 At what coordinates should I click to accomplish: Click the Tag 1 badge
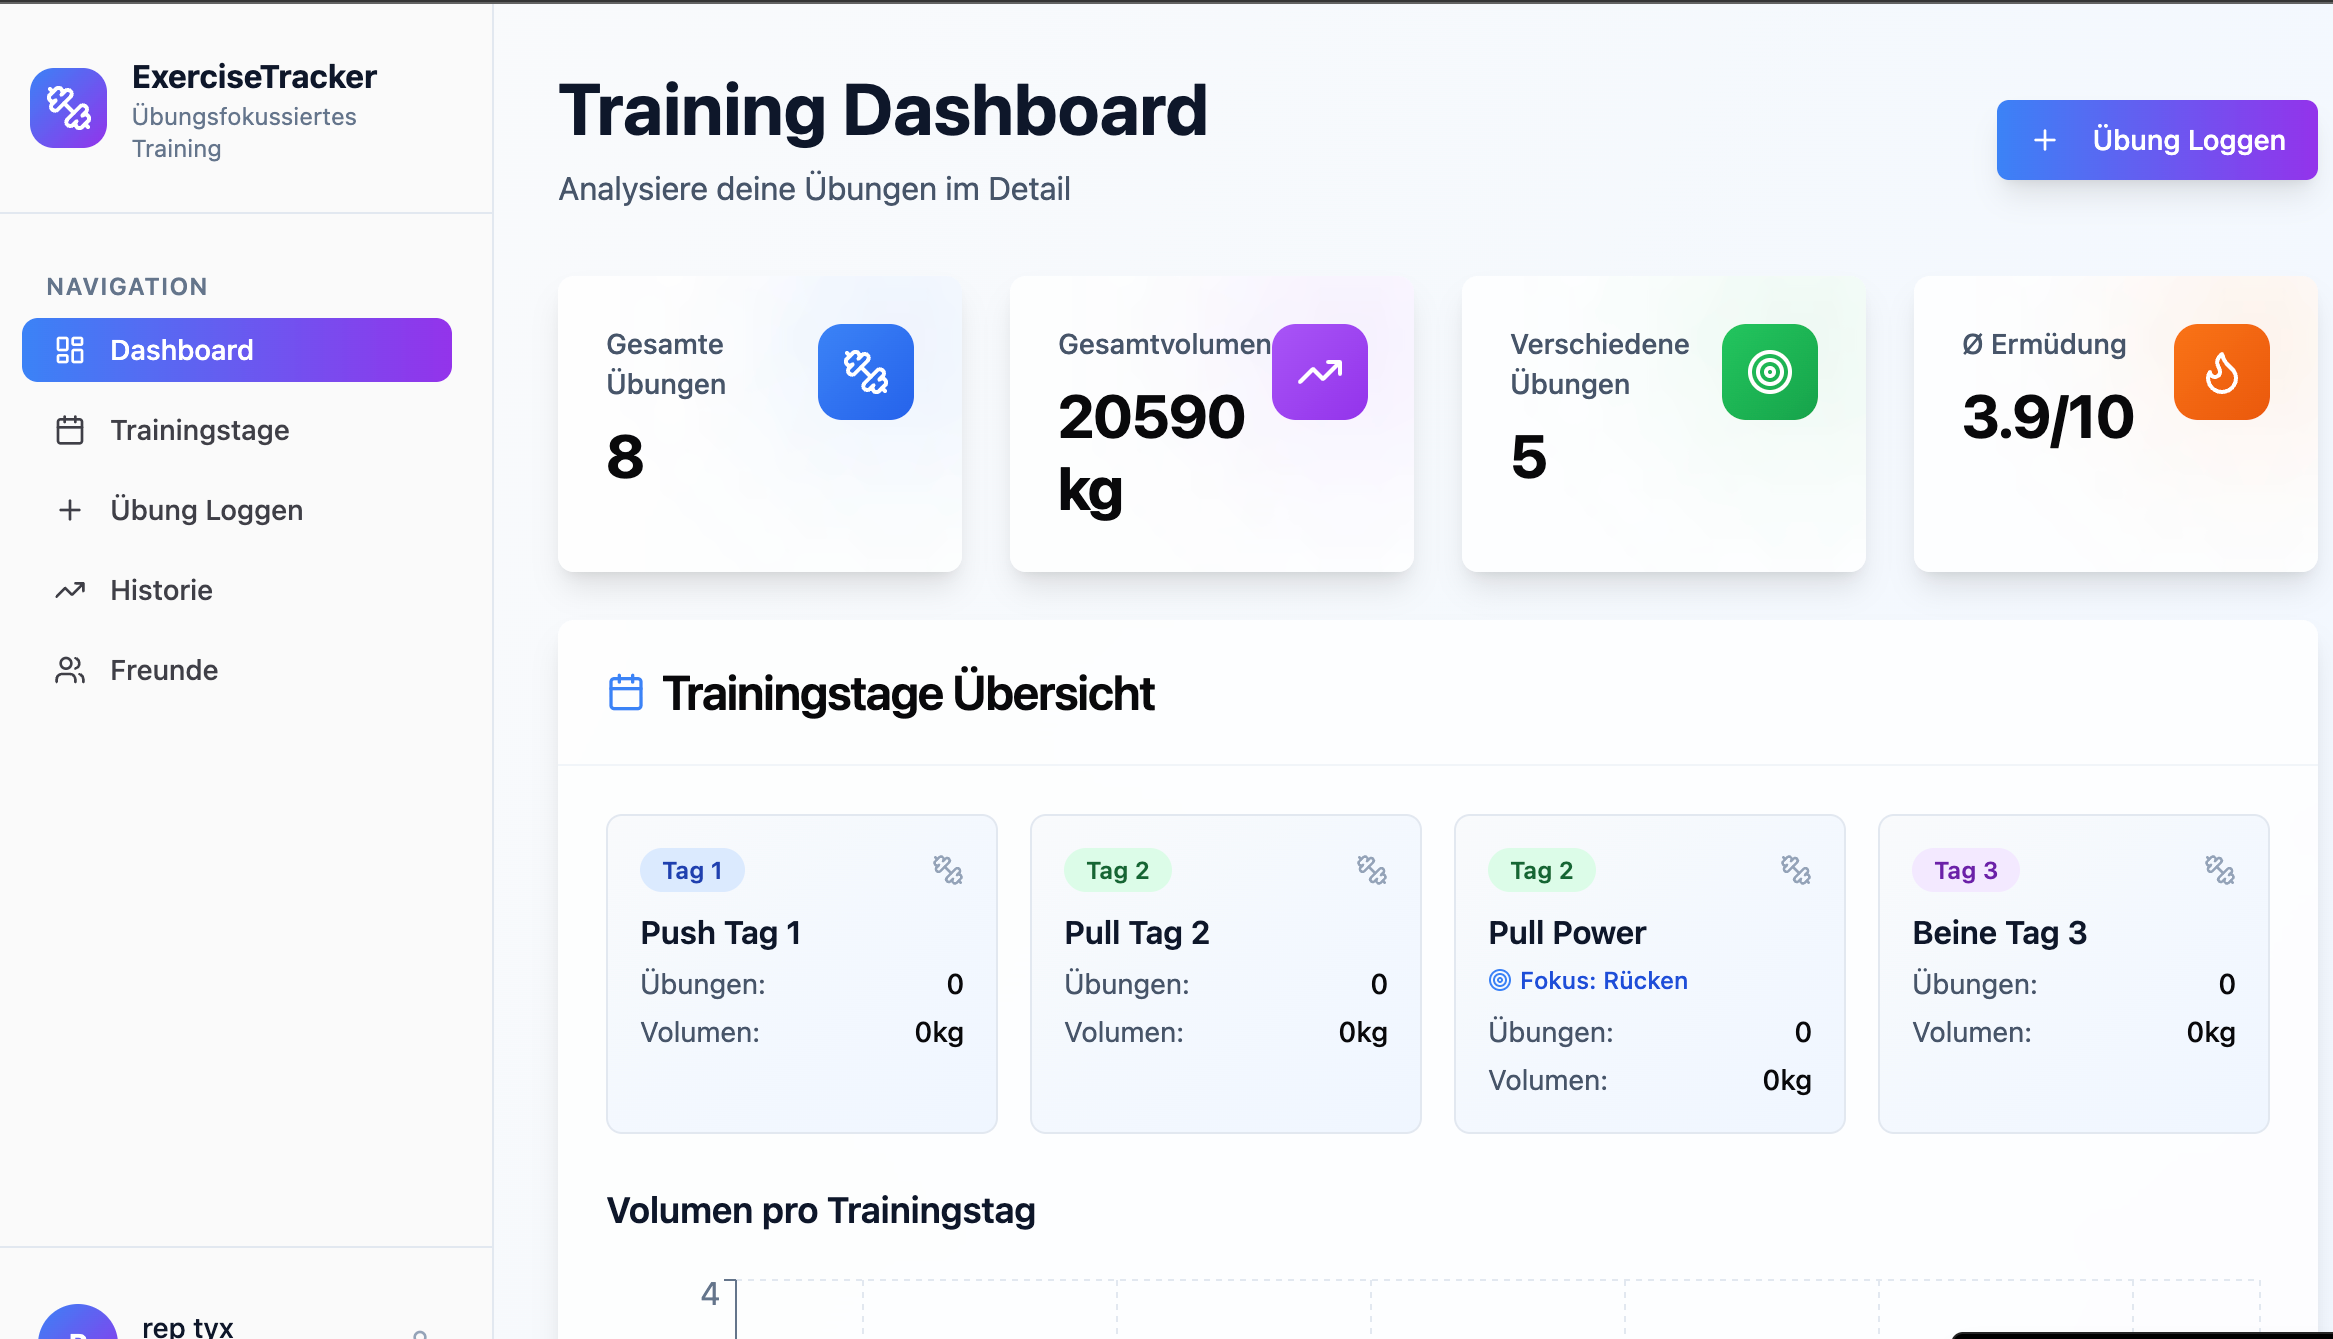(693, 870)
